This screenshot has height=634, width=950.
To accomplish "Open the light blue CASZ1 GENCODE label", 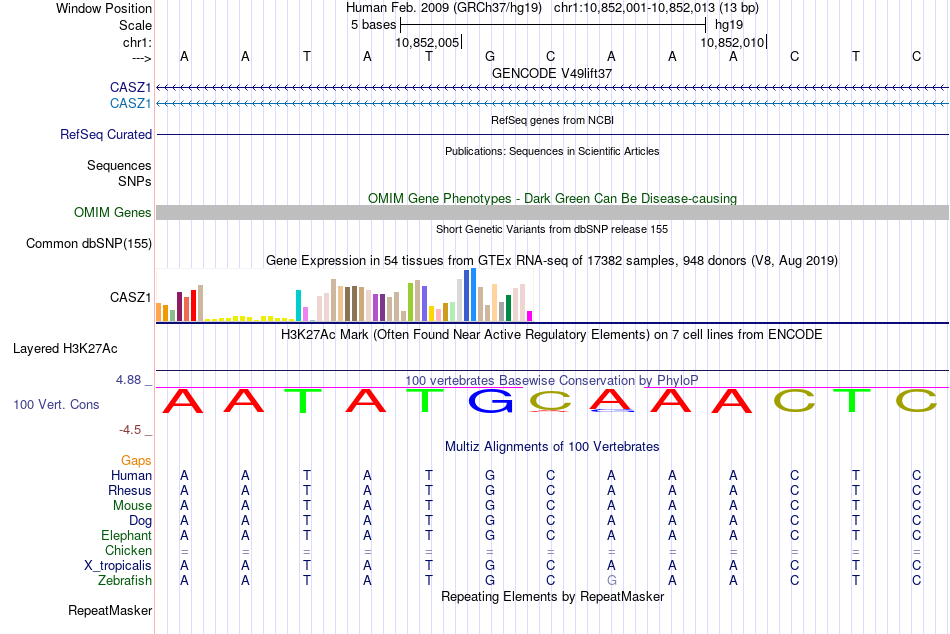I will (x=130, y=104).
